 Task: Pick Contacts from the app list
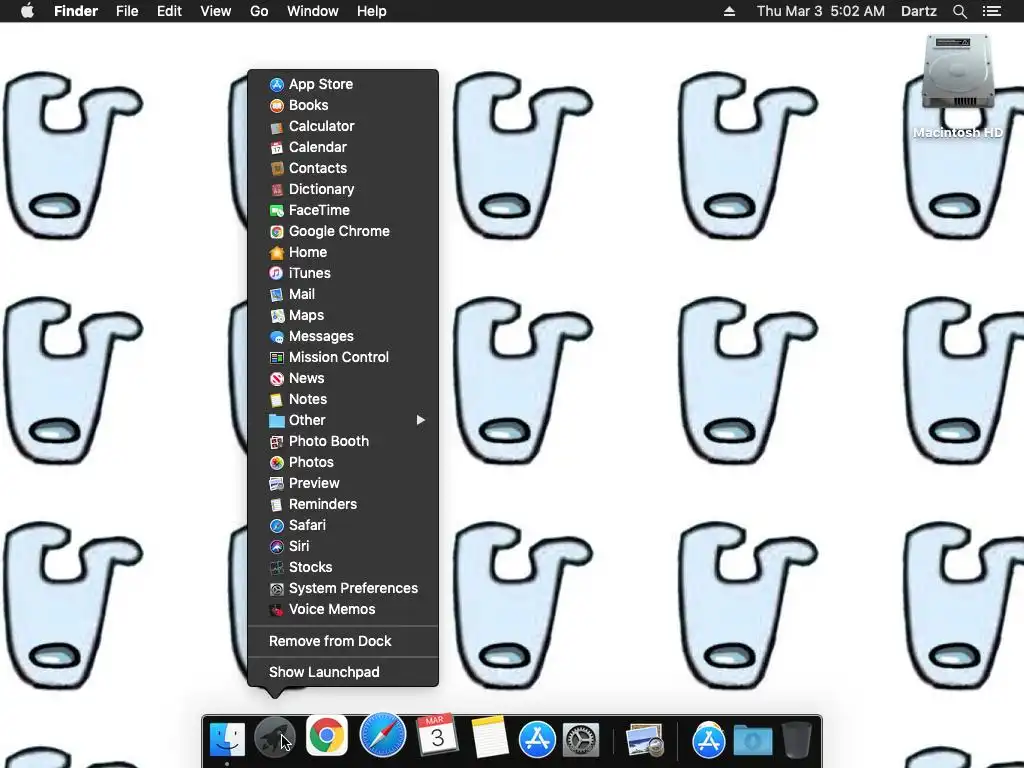point(343,168)
